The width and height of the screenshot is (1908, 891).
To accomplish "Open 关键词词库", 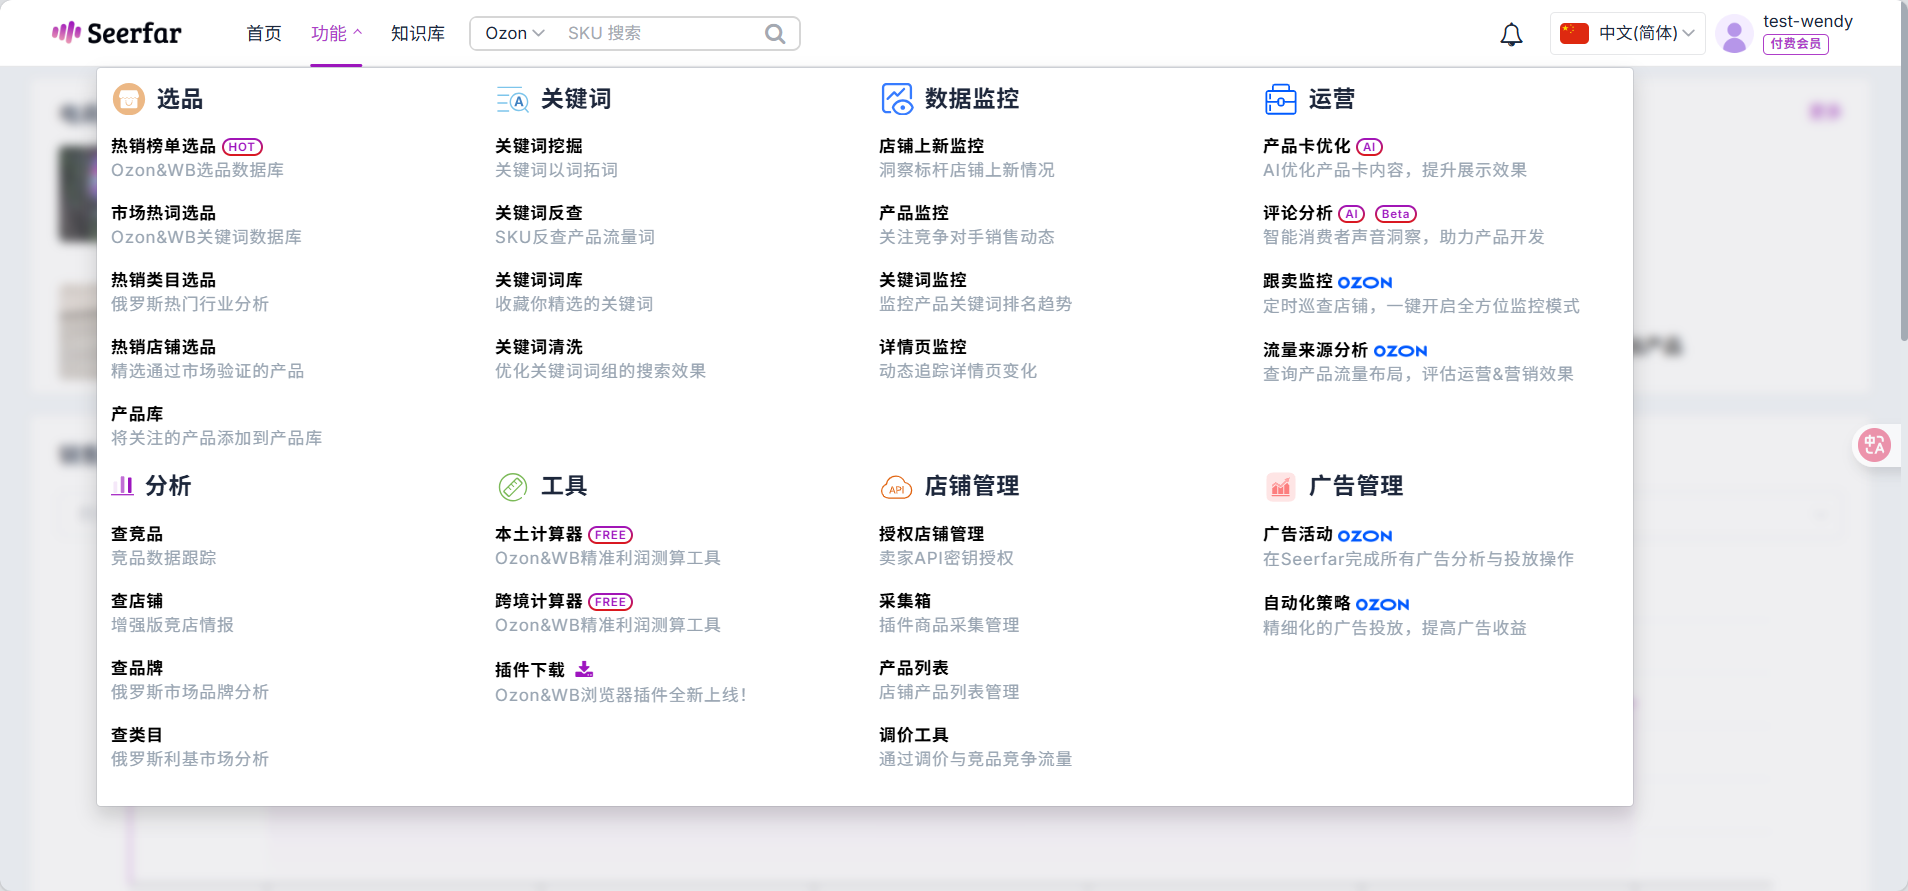I will point(539,280).
